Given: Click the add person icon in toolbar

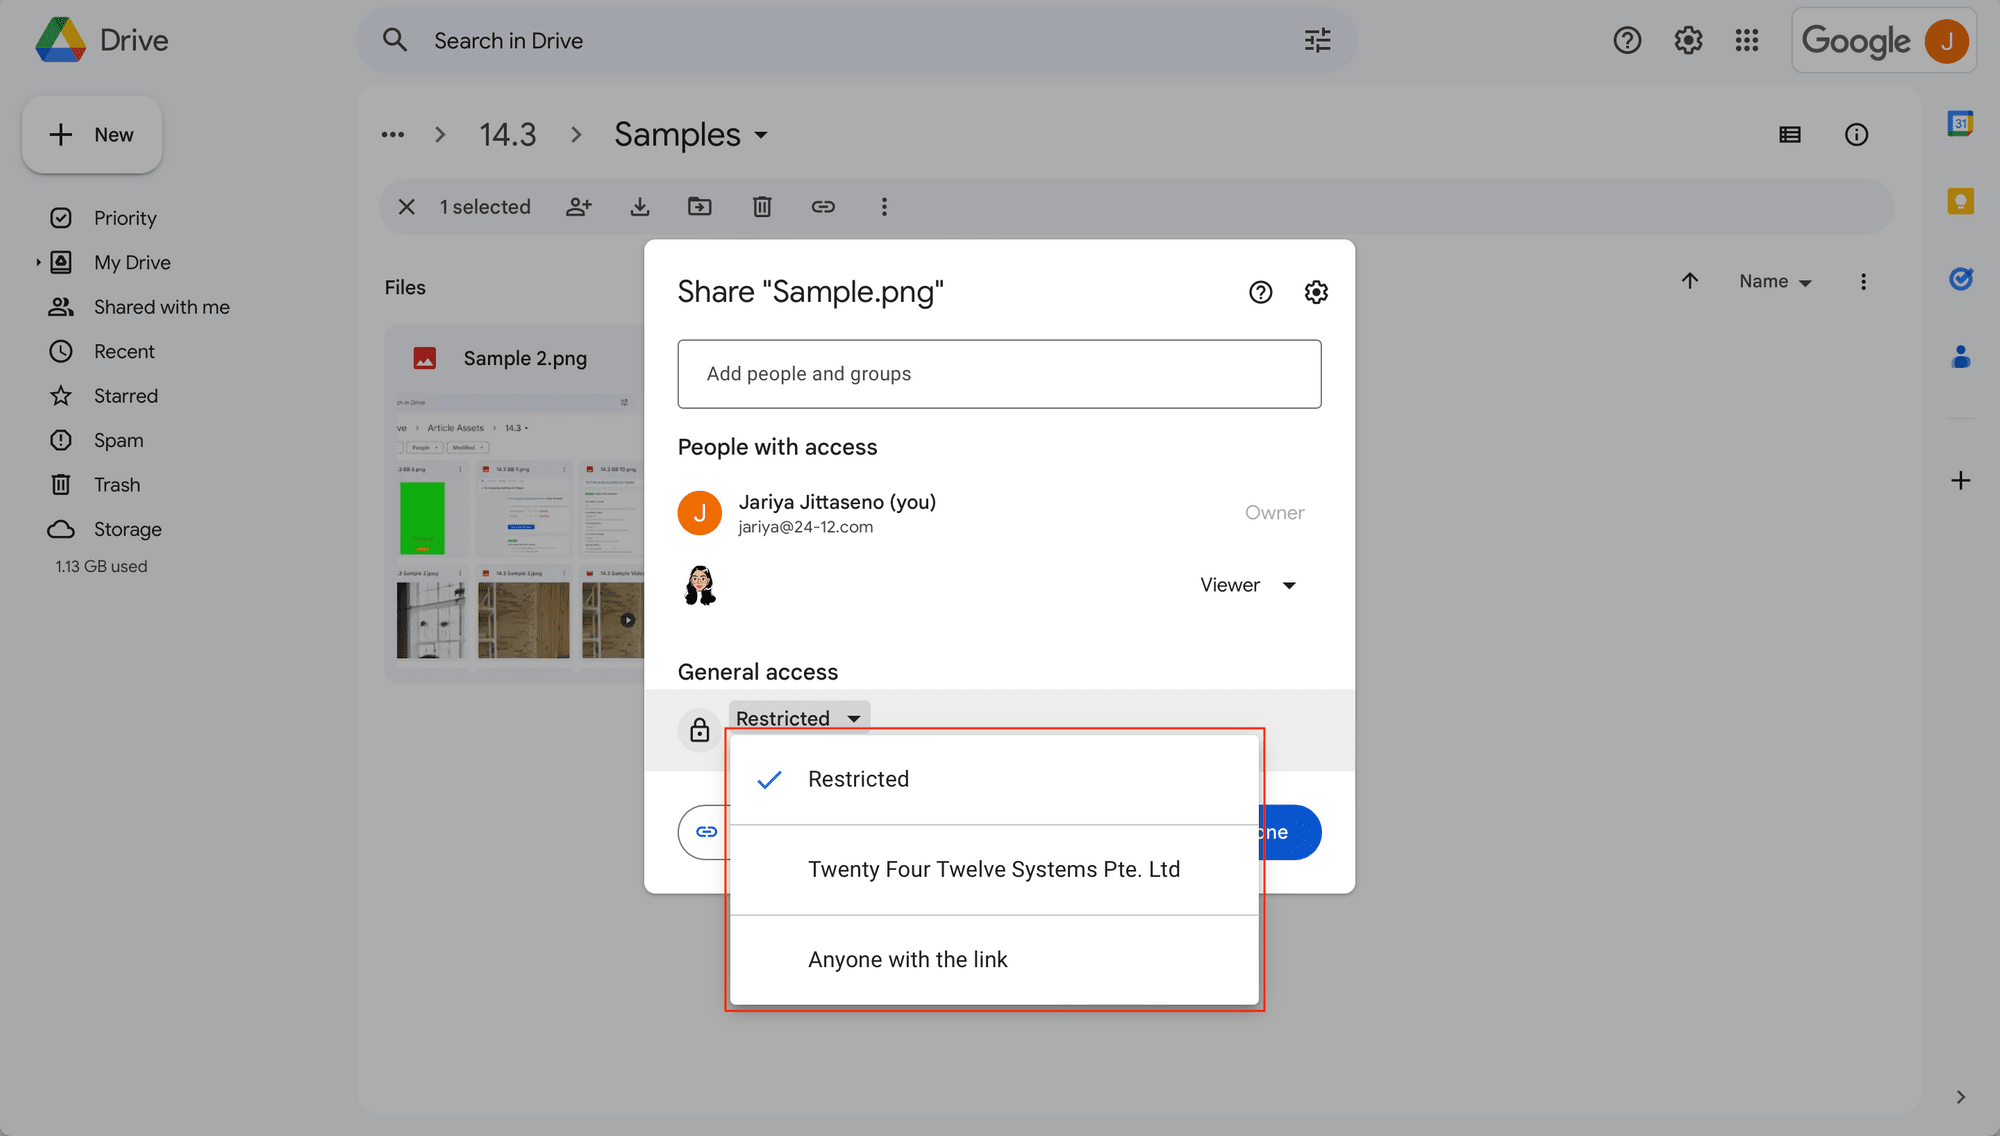Looking at the screenshot, I should click(x=577, y=207).
